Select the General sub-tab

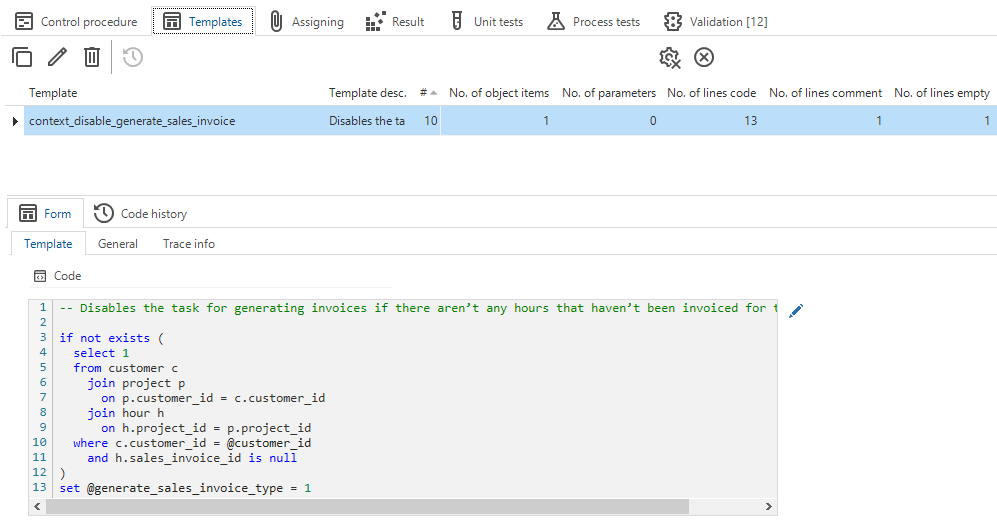(118, 243)
